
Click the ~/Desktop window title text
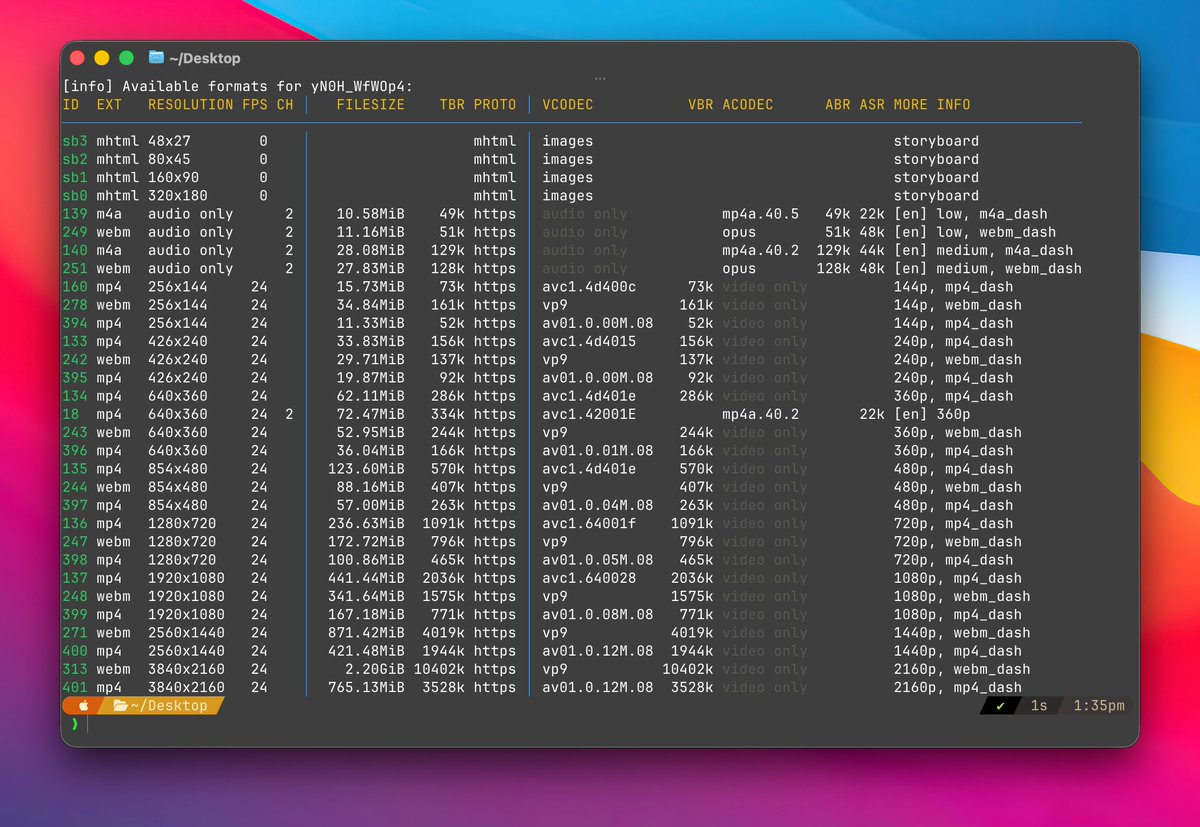(x=205, y=58)
